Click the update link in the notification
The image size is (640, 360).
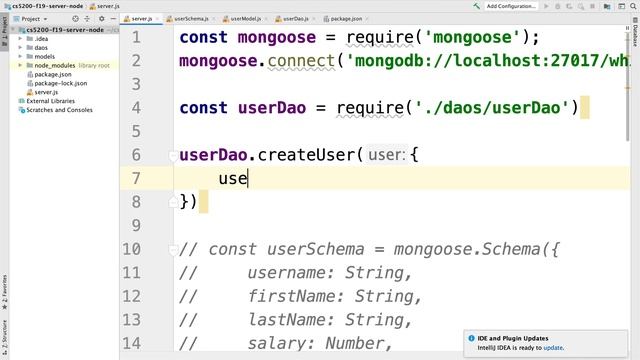click(553, 348)
